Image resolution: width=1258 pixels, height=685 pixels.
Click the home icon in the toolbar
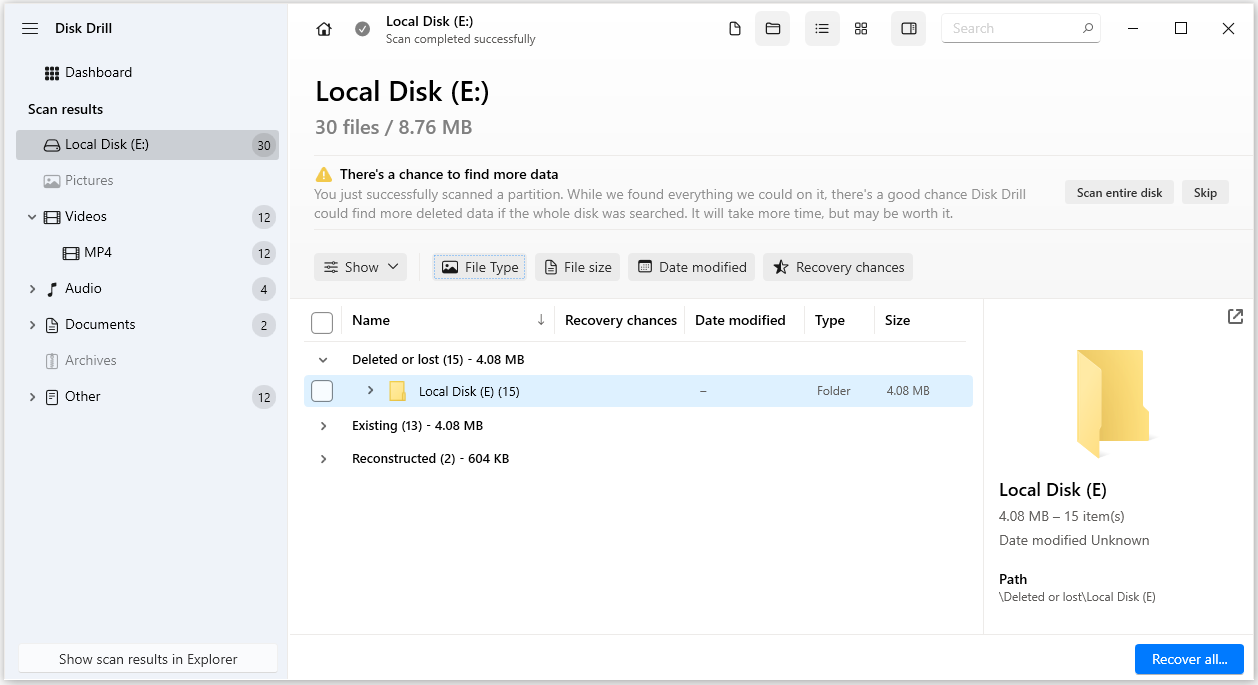[x=323, y=28]
